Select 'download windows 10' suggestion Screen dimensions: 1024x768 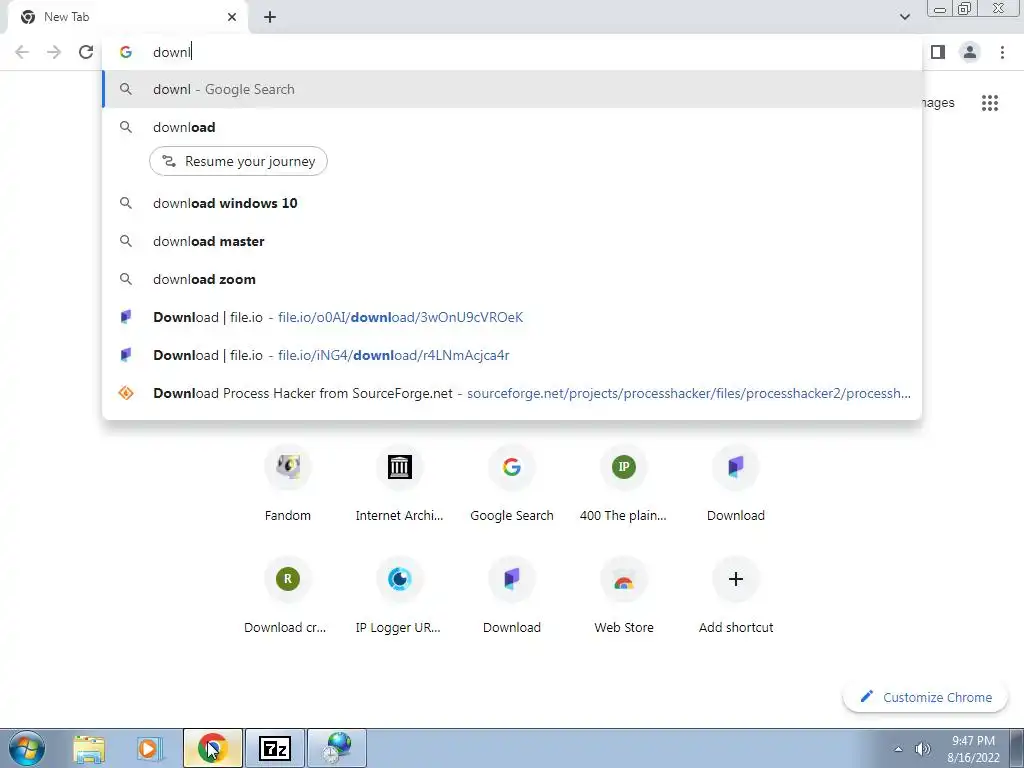(x=512, y=203)
